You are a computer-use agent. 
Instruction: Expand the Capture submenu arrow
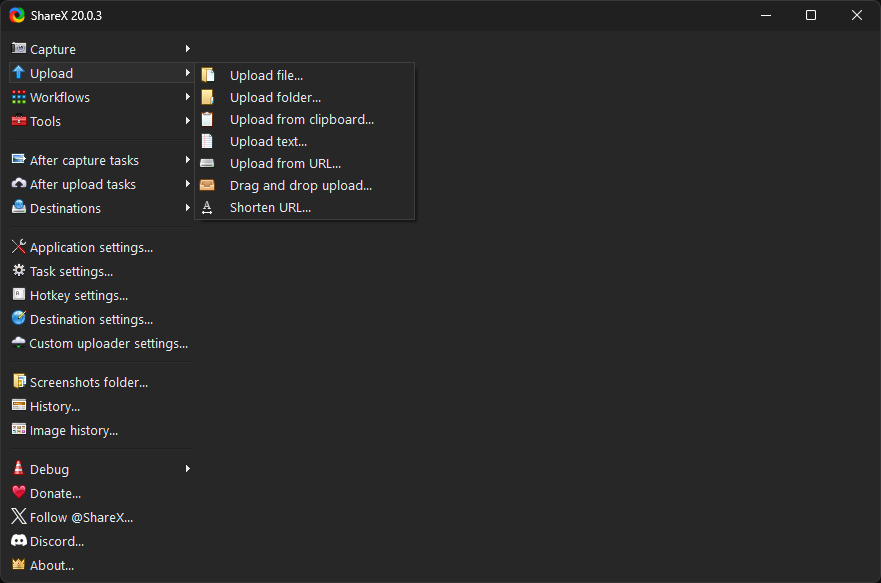188,49
